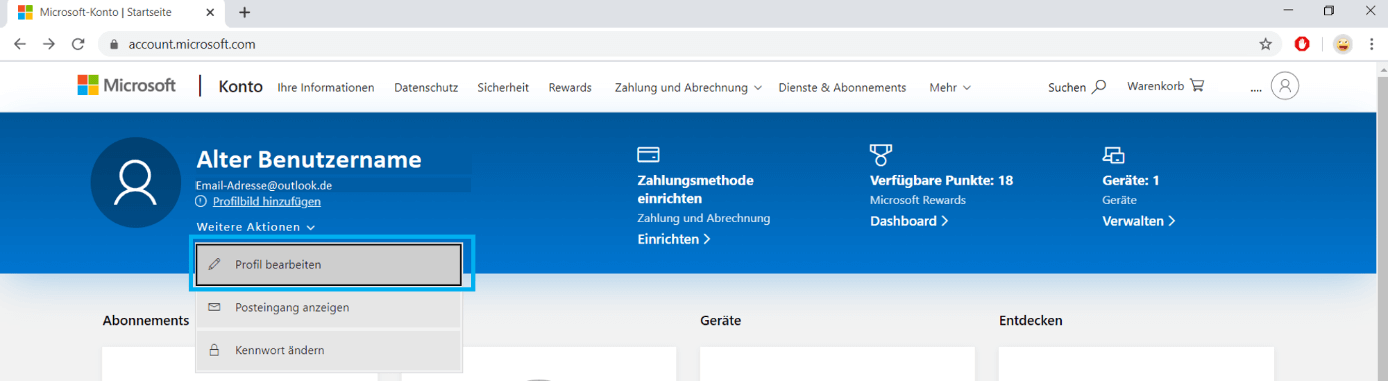Click the ellipsis beside account avatar
Image resolution: width=1388 pixels, height=381 pixels.
pyautogui.click(x=1256, y=90)
